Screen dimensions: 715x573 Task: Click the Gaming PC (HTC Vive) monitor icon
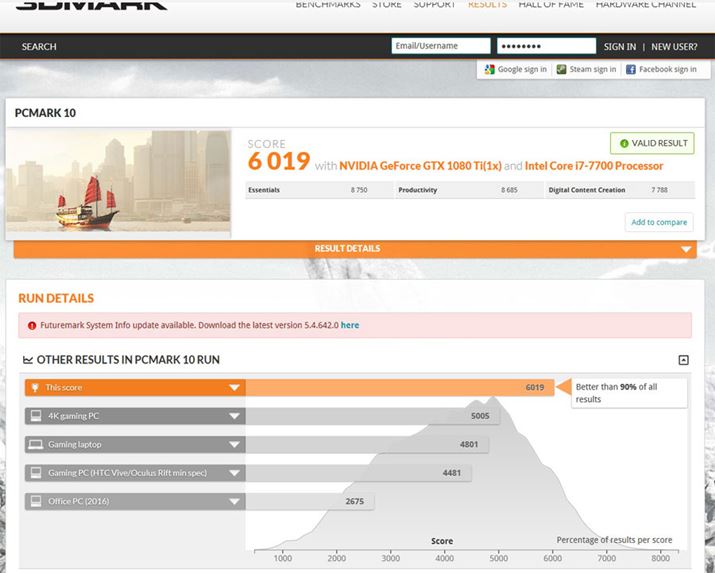point(36,473)
